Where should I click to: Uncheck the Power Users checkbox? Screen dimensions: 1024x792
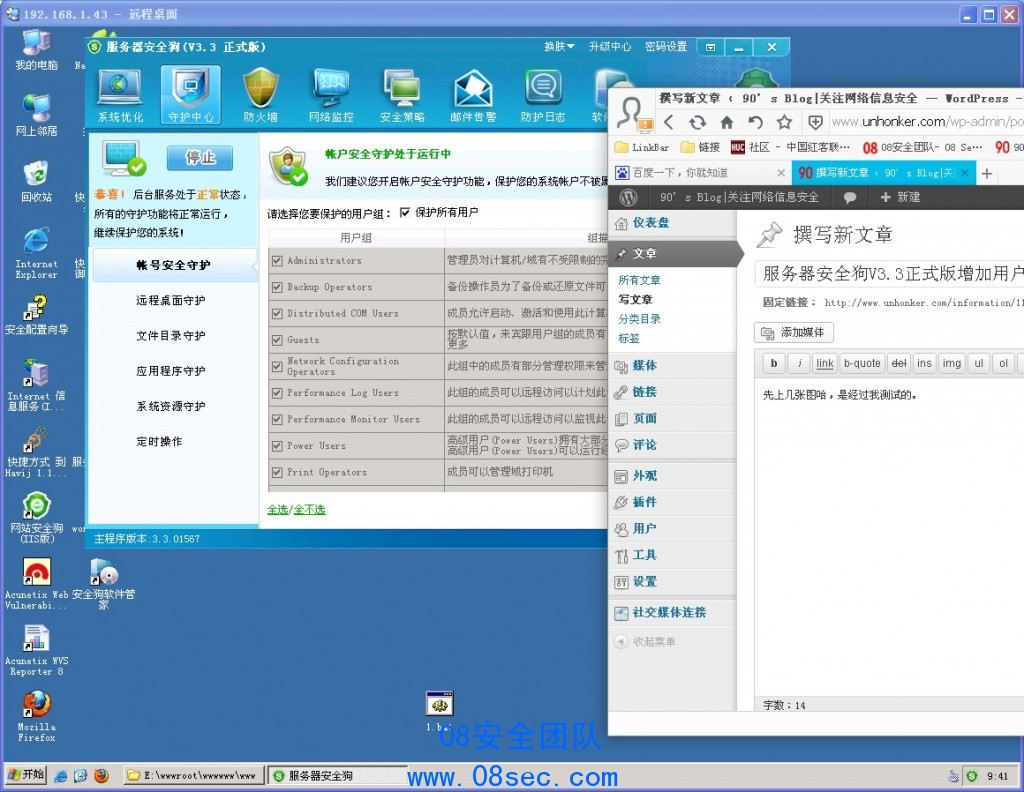coord(277,446)
